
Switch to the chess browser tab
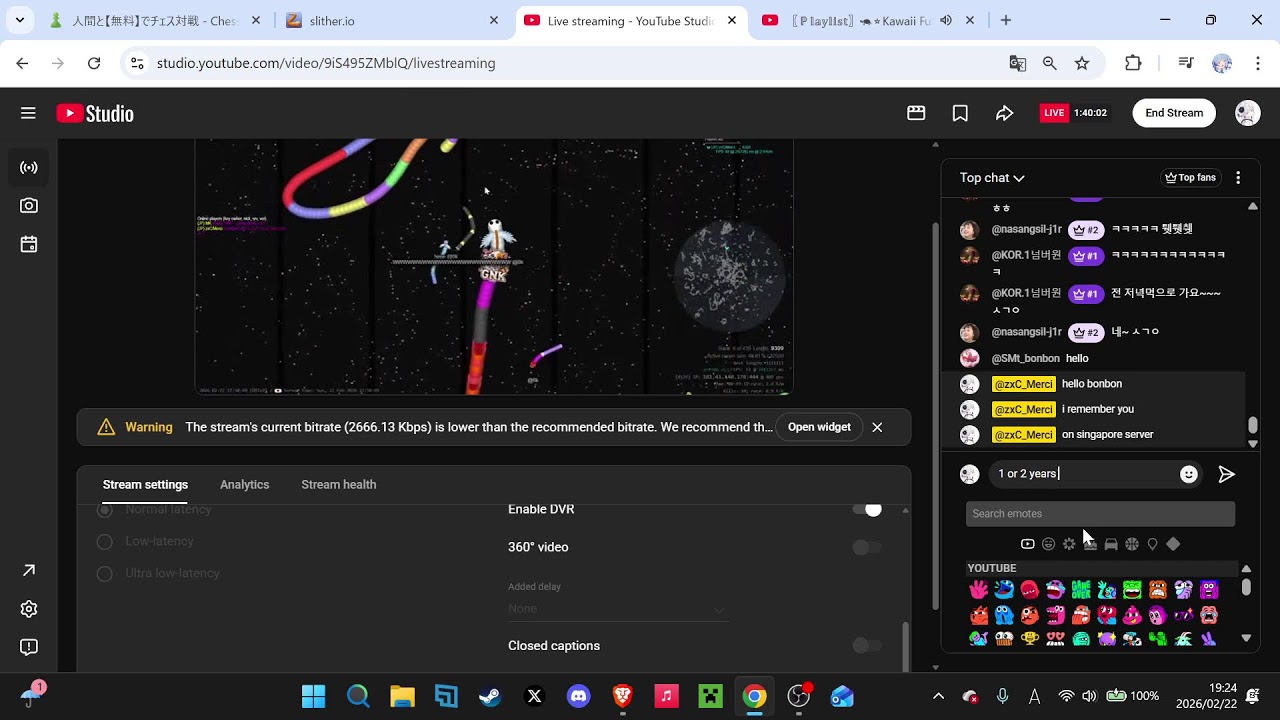(x=155, y=20)
